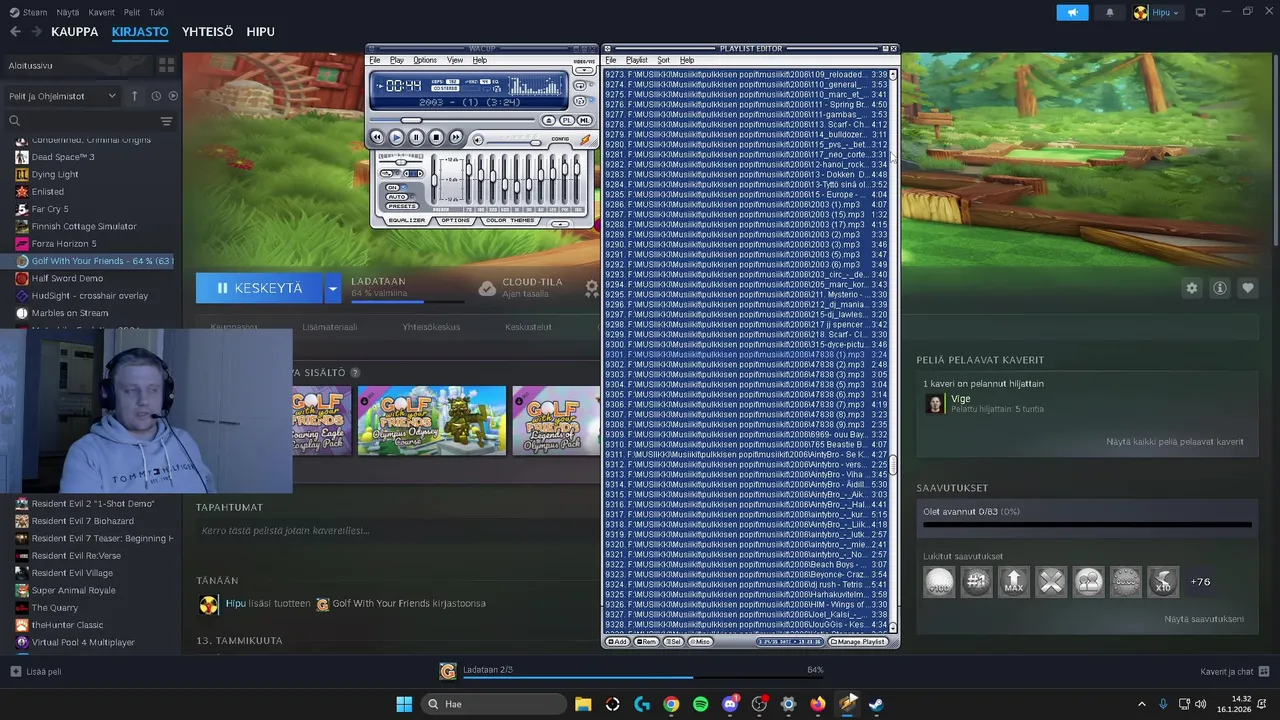The height and width of the screenshot is (720, 1280).
Task: Click Sel button in playlist editor
Action: 674,642
